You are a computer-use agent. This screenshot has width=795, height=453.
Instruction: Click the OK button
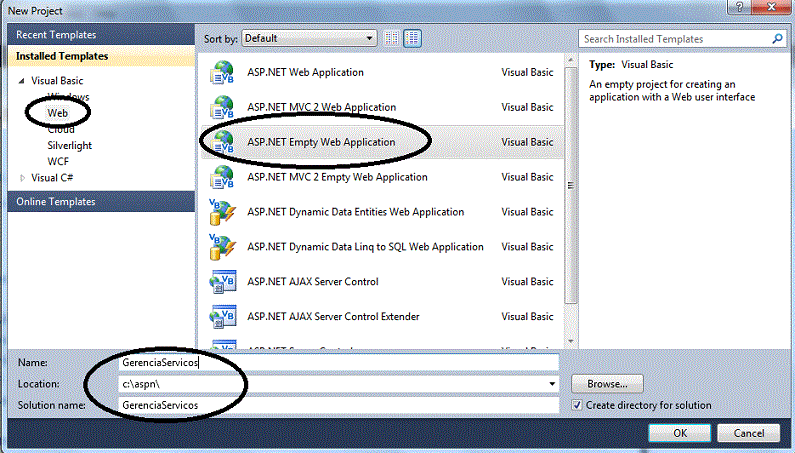click(679, 433)
